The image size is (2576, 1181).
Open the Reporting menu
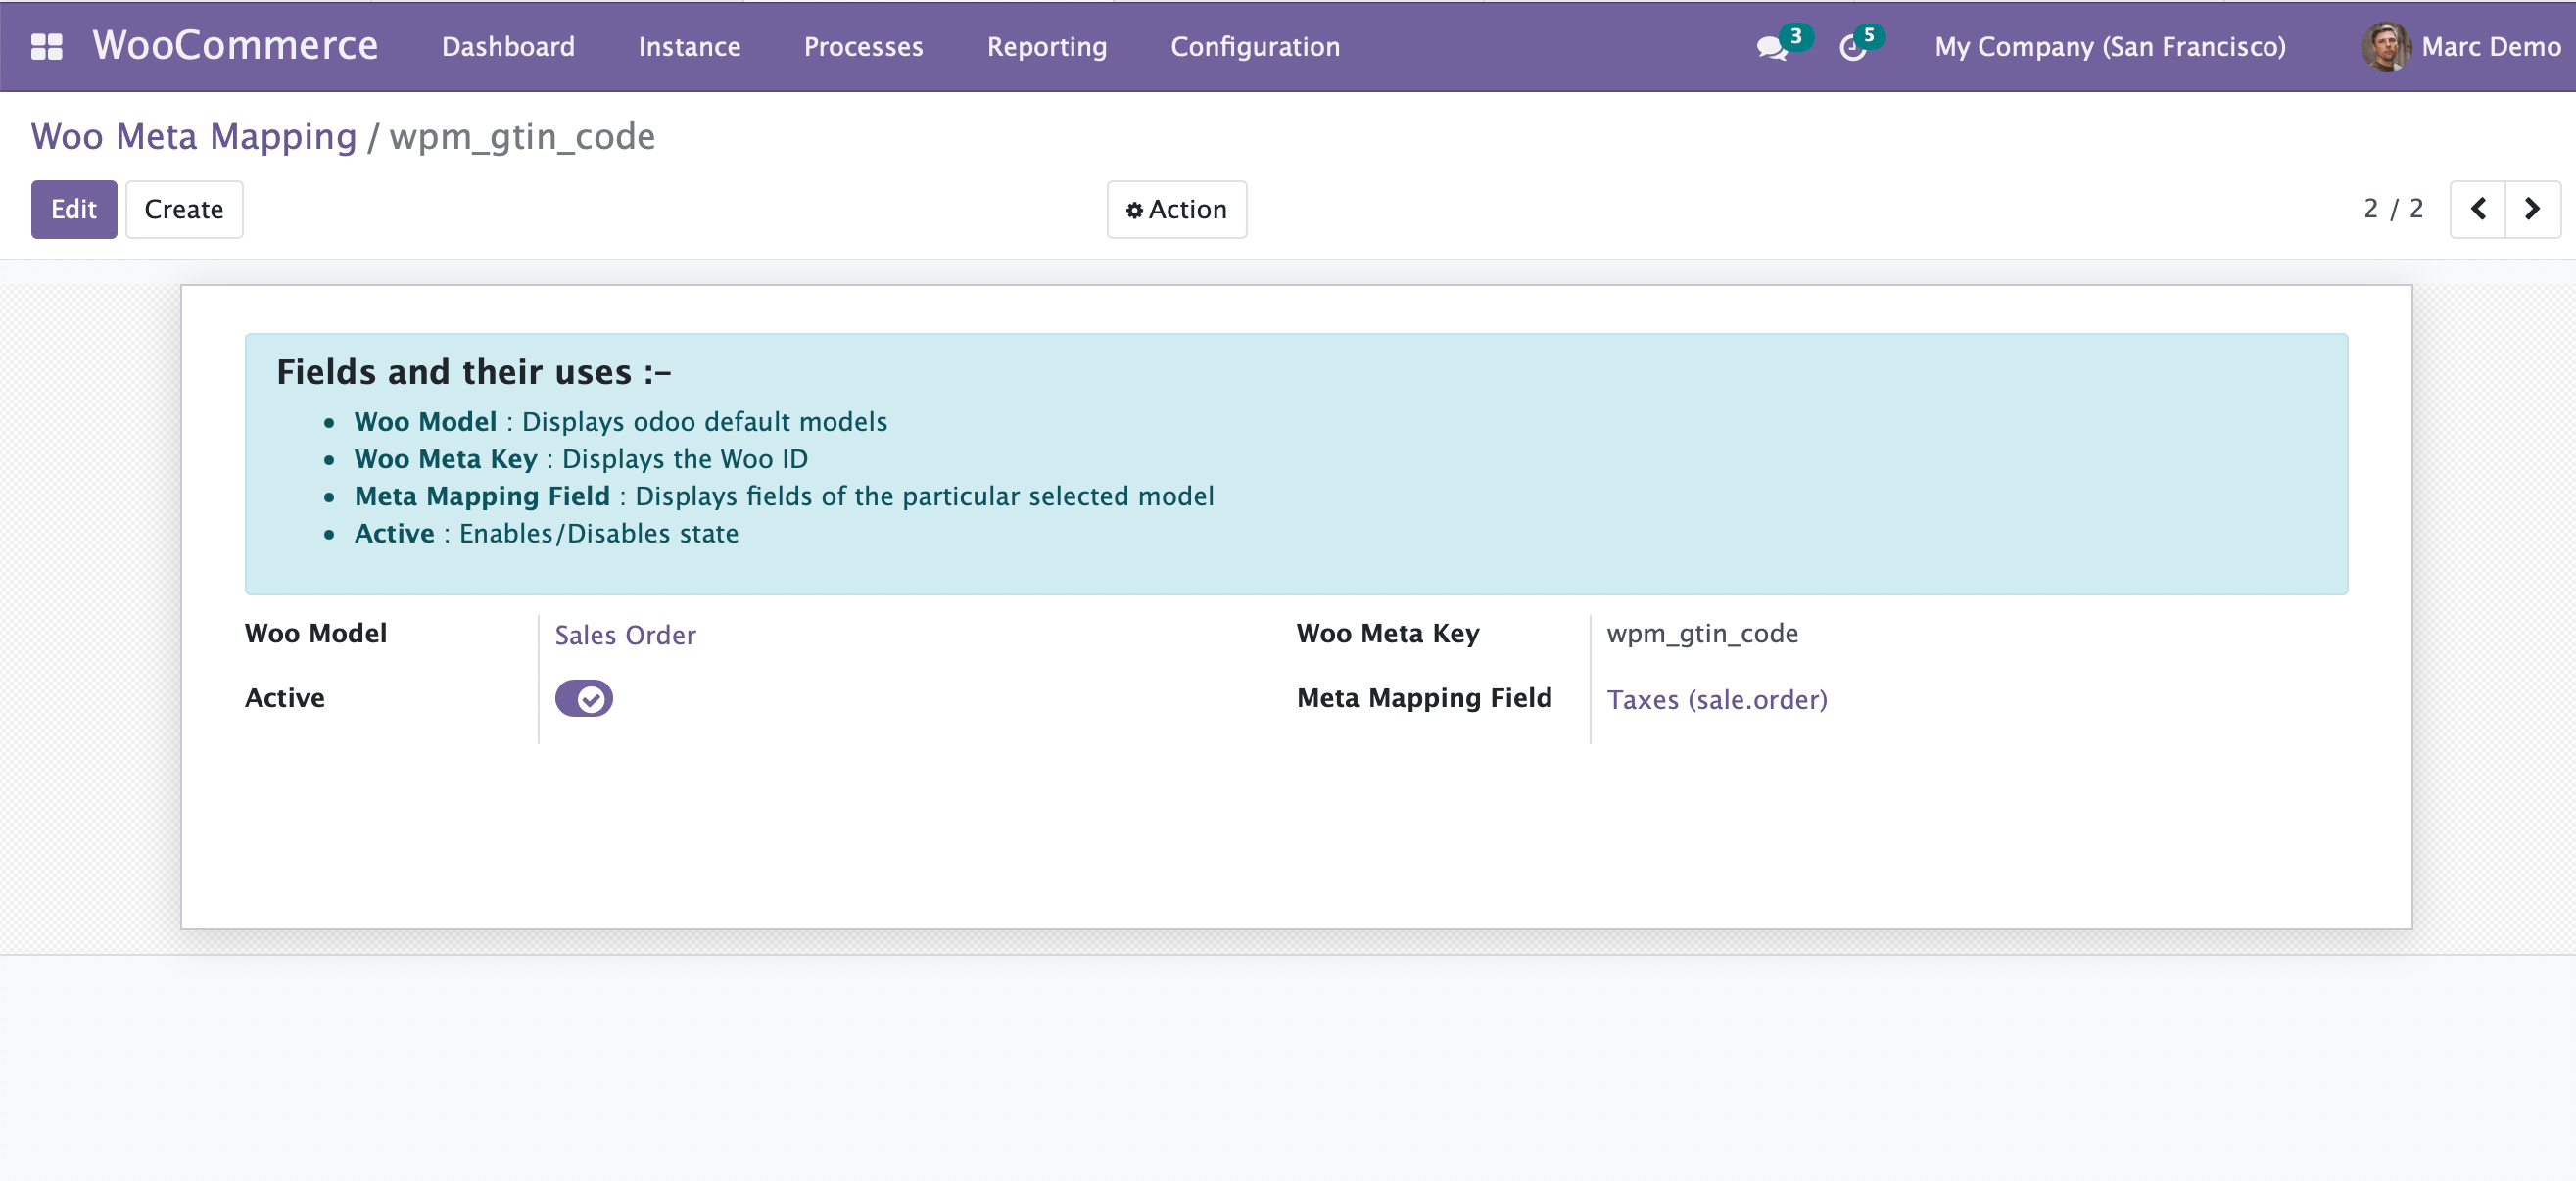pos(1046,46)
